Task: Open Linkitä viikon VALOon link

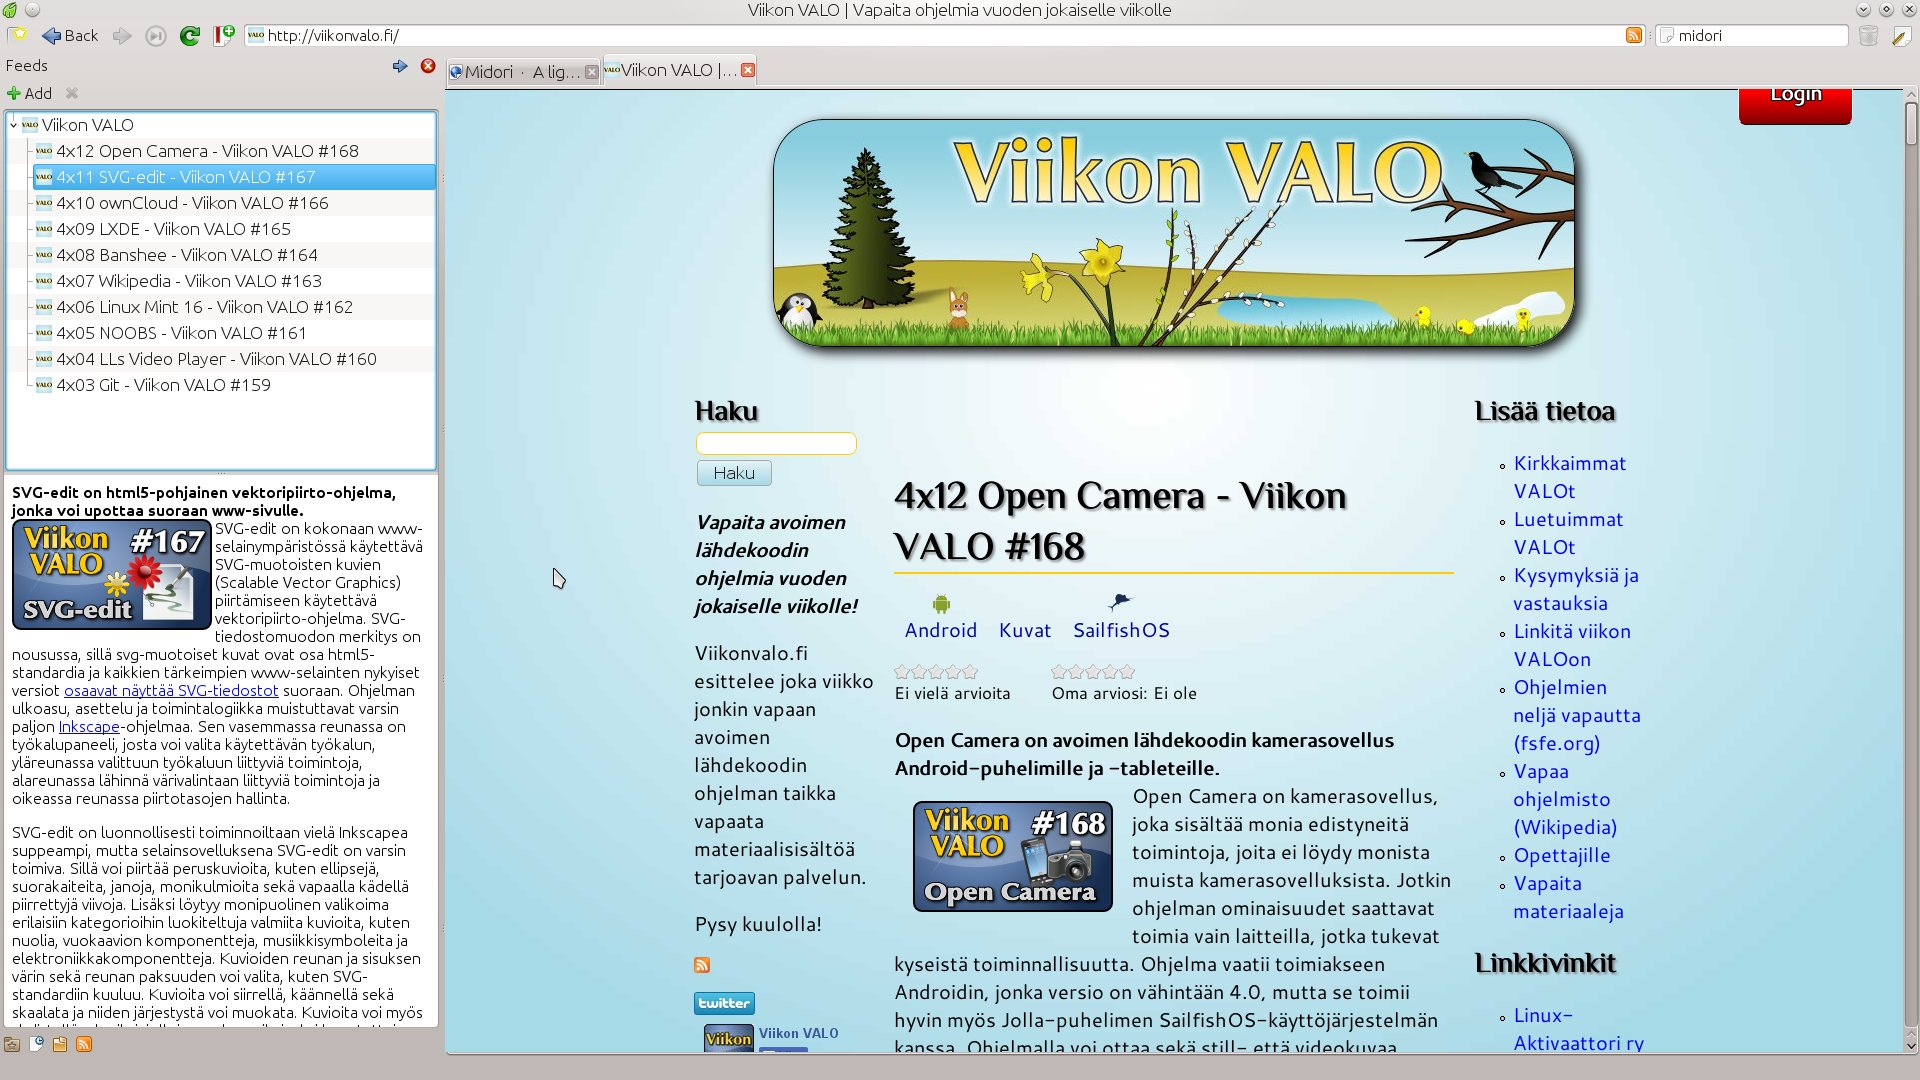Action: tap(1572, 645)
